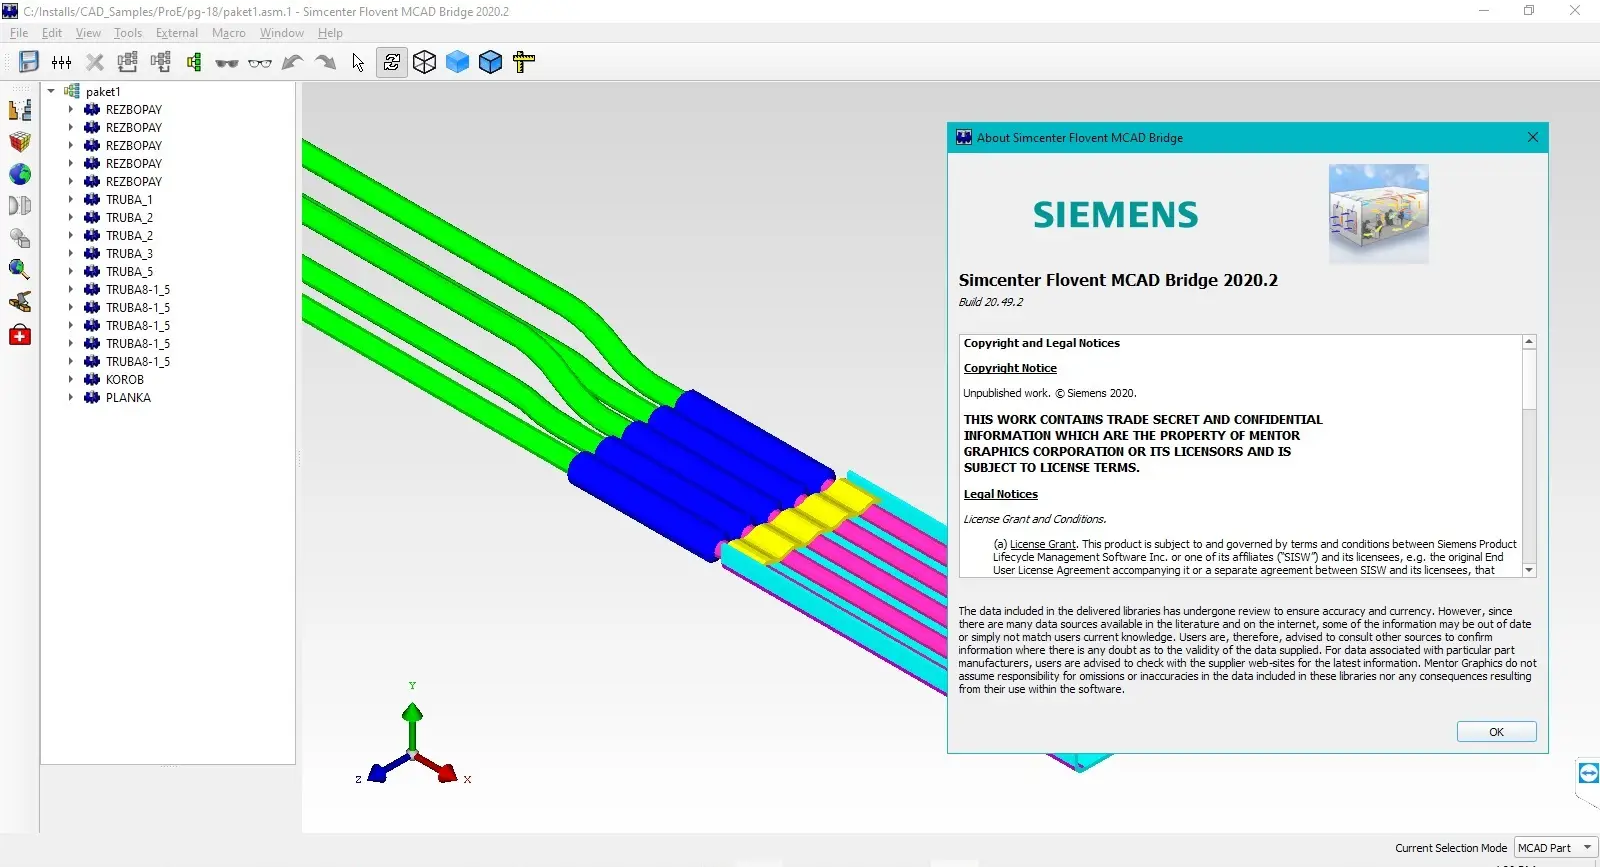Click the orange assembly blocks sidebar icon

pyautogui.click(x=20, y=109)
